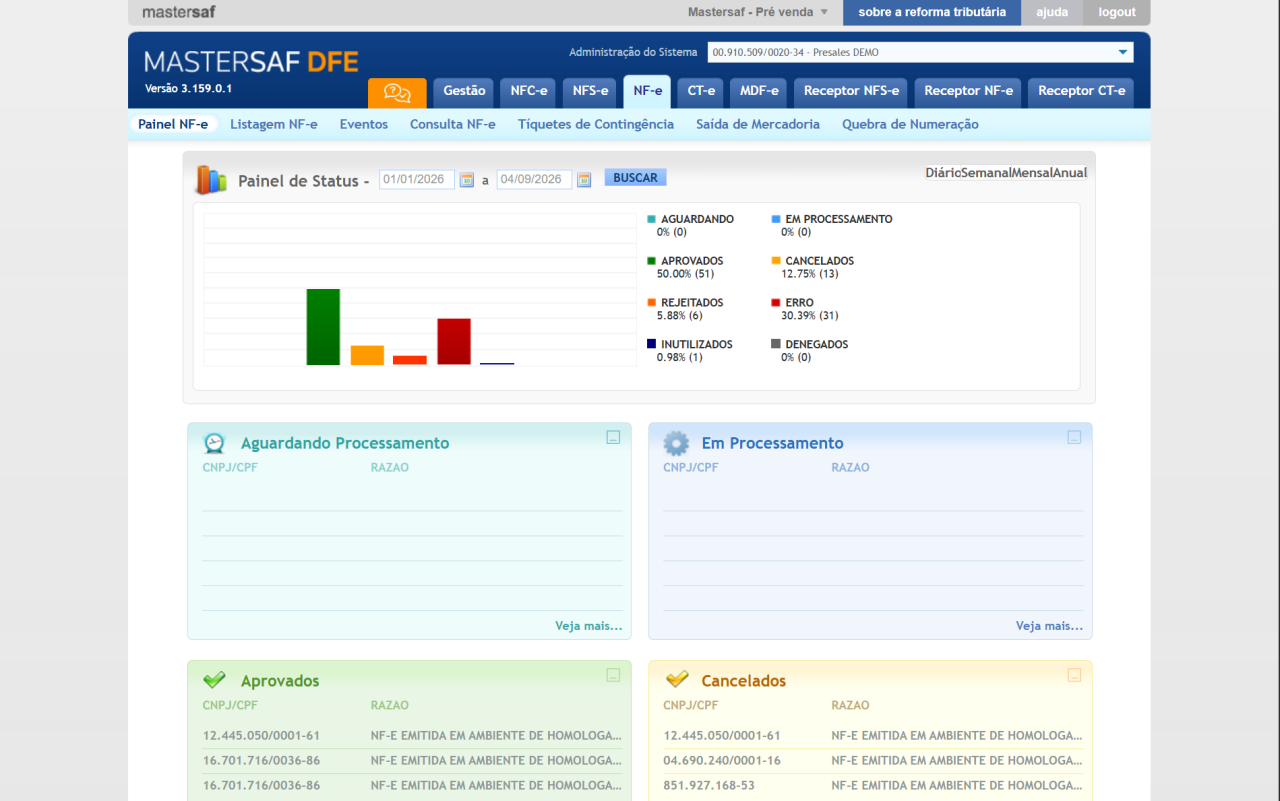Screen dimensions: 1280x801
Task: Expand the Mastersaf - Pré venda dropdown
Action: coord(758,12)
